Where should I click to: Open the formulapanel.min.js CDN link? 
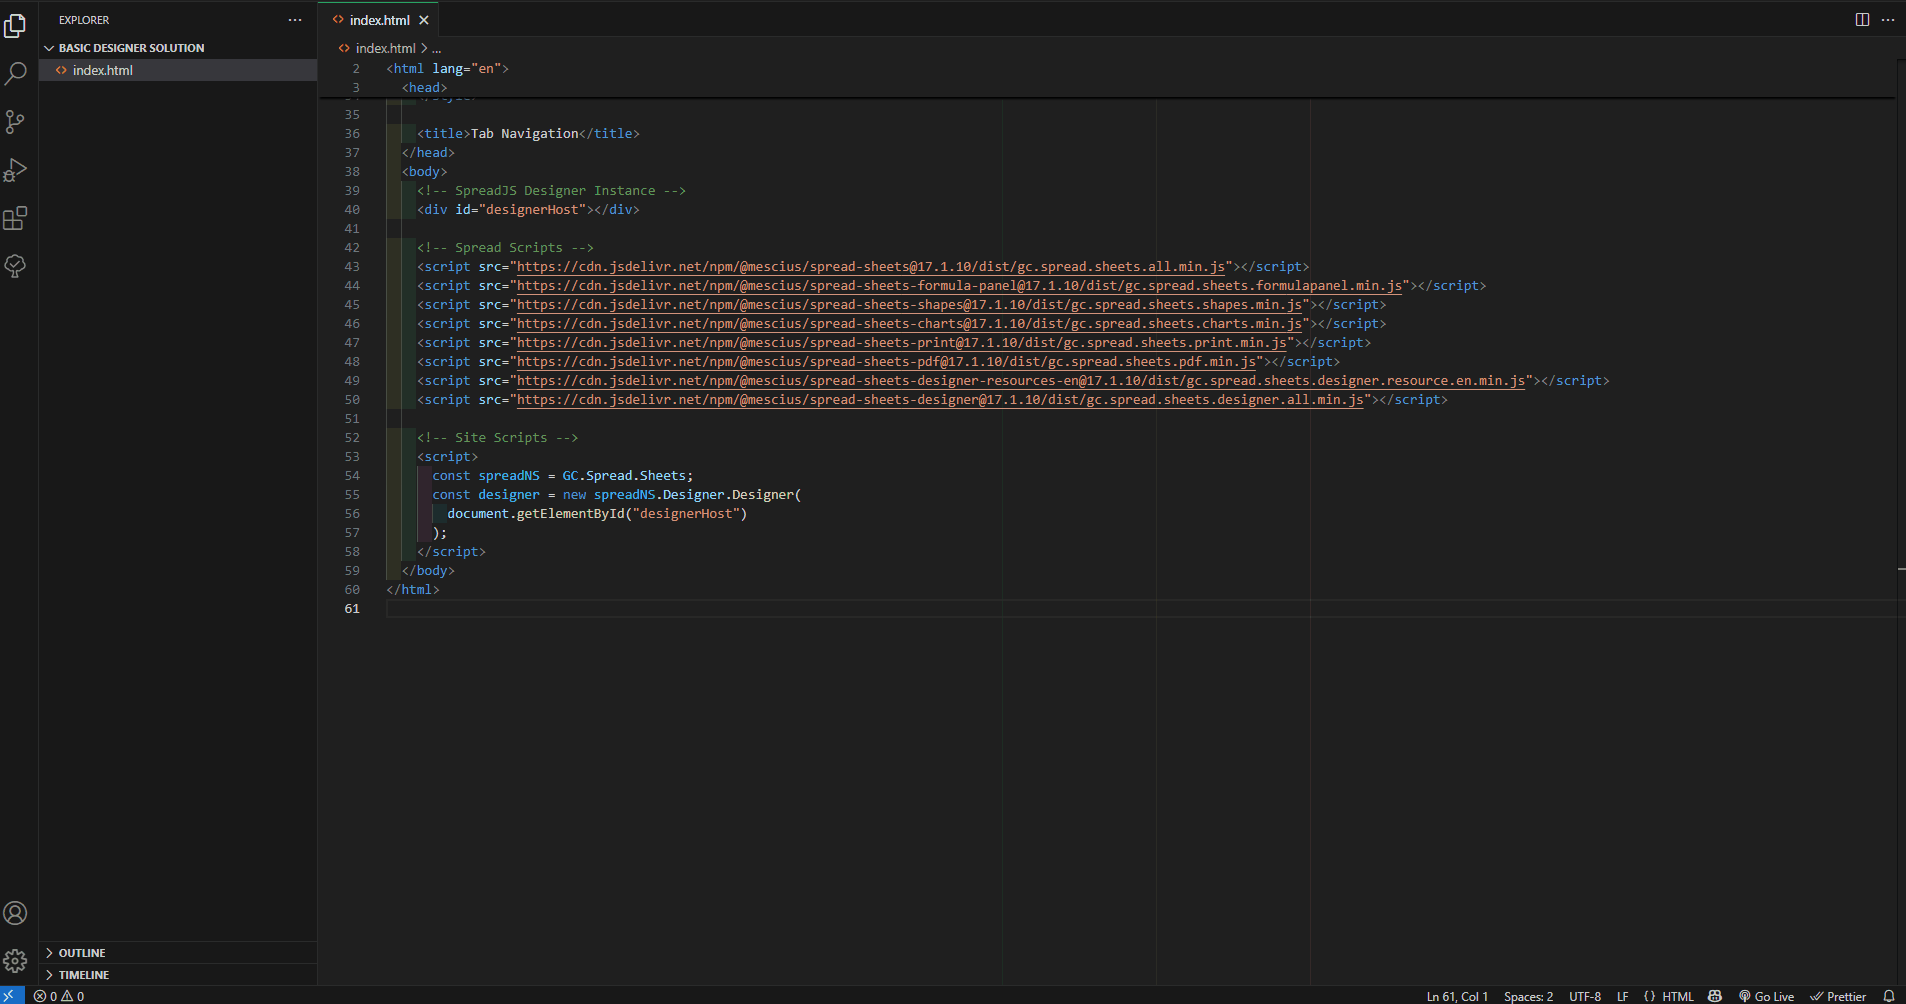tap(959, 286)
